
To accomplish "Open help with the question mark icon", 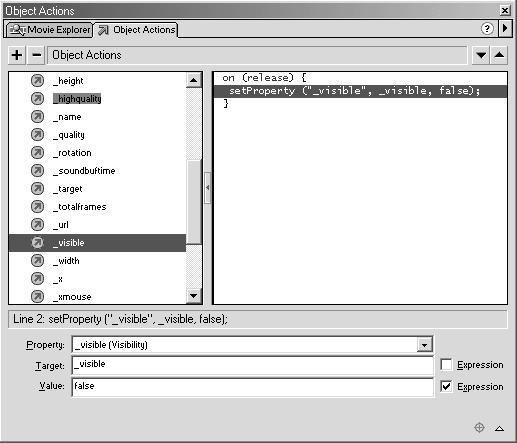I will pos(487,29).
